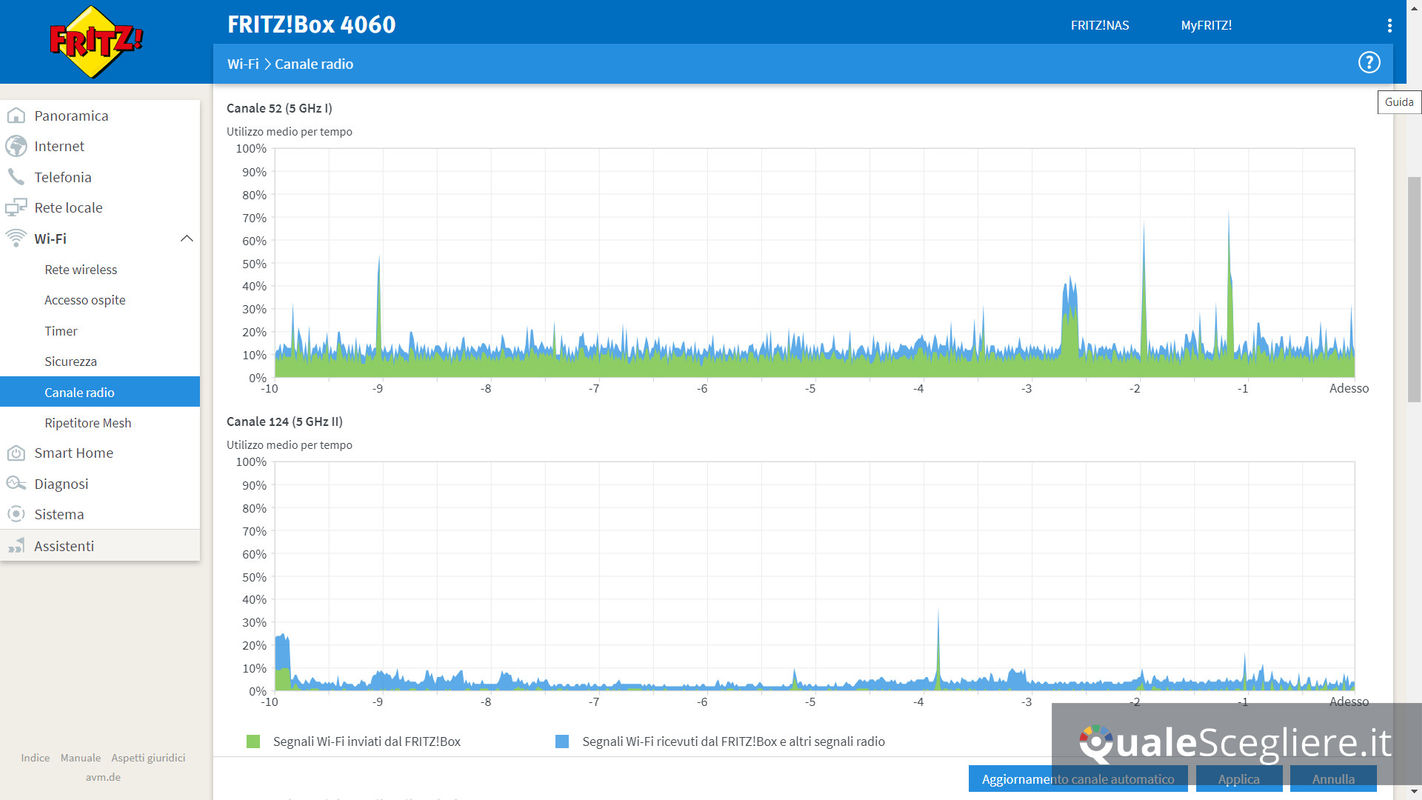
Task: Click the Telefonia phone icon
Action: pos(16,177)
